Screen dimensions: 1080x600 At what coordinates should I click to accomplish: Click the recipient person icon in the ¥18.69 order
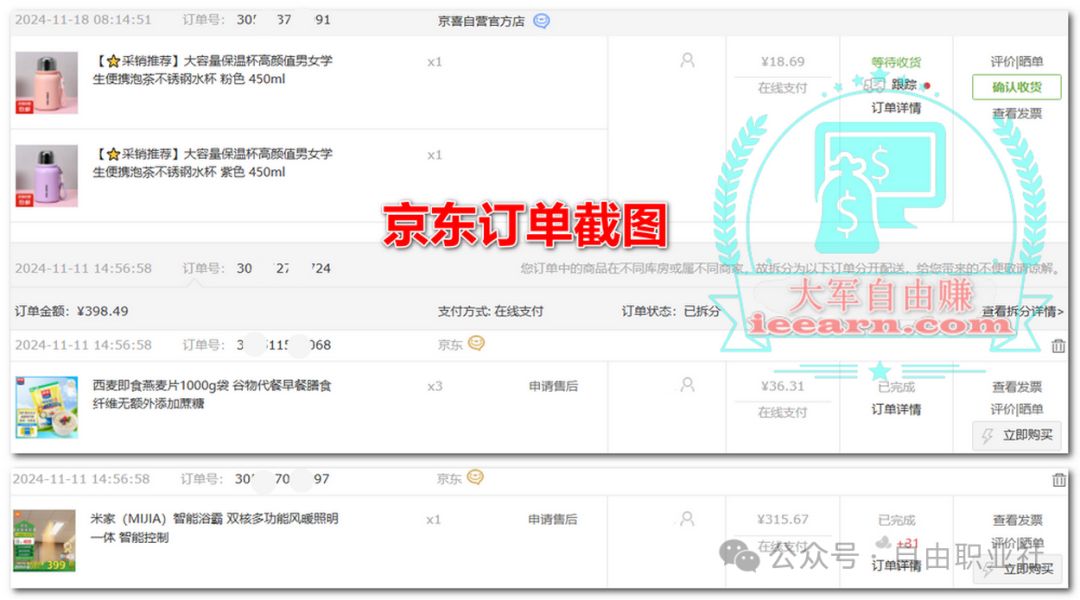[687, 61]
